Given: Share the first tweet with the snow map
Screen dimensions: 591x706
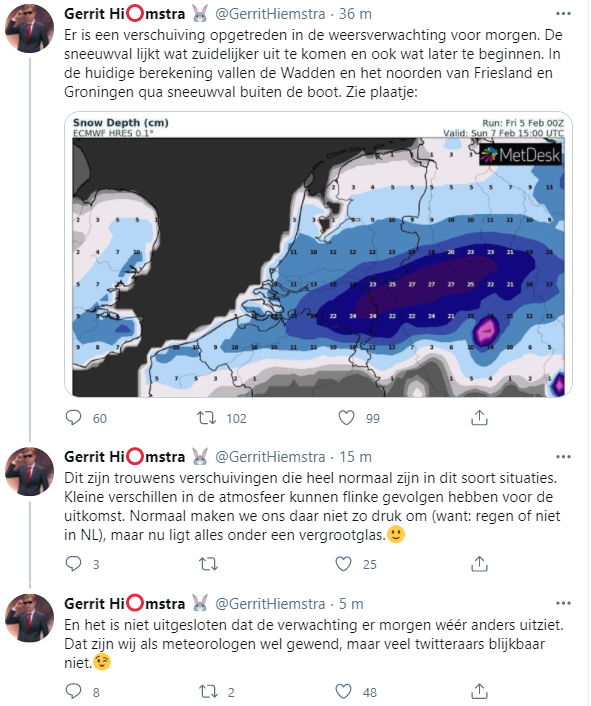Looking at the screenshot, I should (479, 417).
